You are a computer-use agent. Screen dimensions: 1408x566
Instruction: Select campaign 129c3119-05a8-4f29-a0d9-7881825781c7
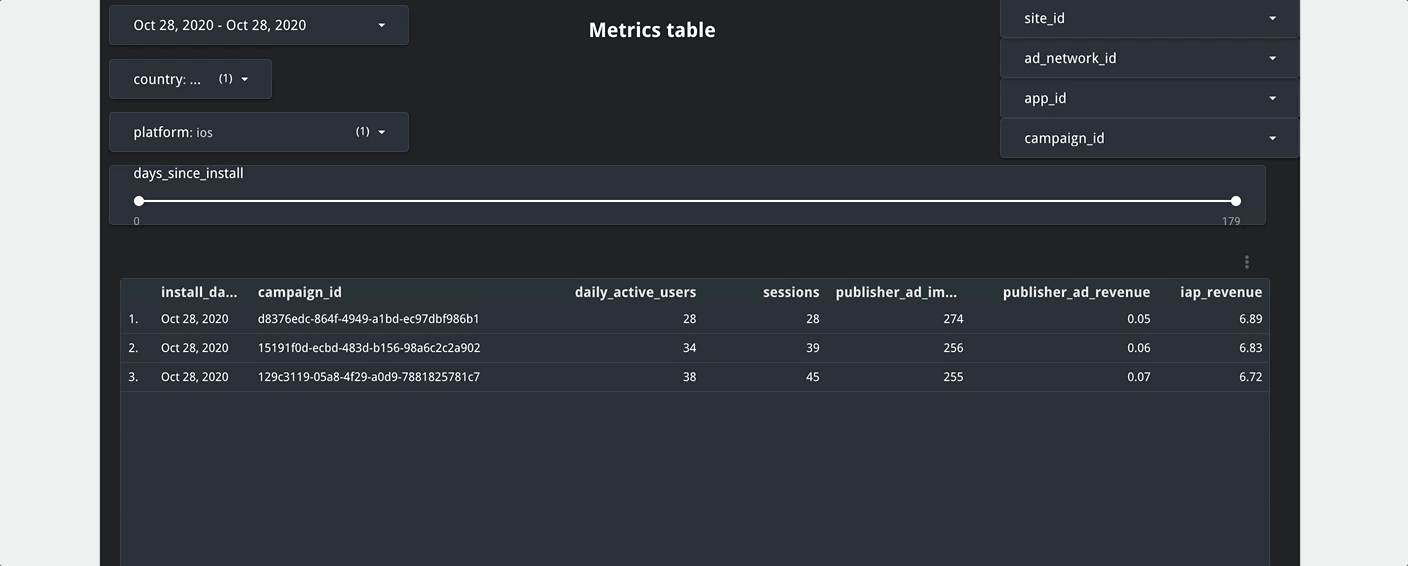pyautogui.click(x=369, y=377)
